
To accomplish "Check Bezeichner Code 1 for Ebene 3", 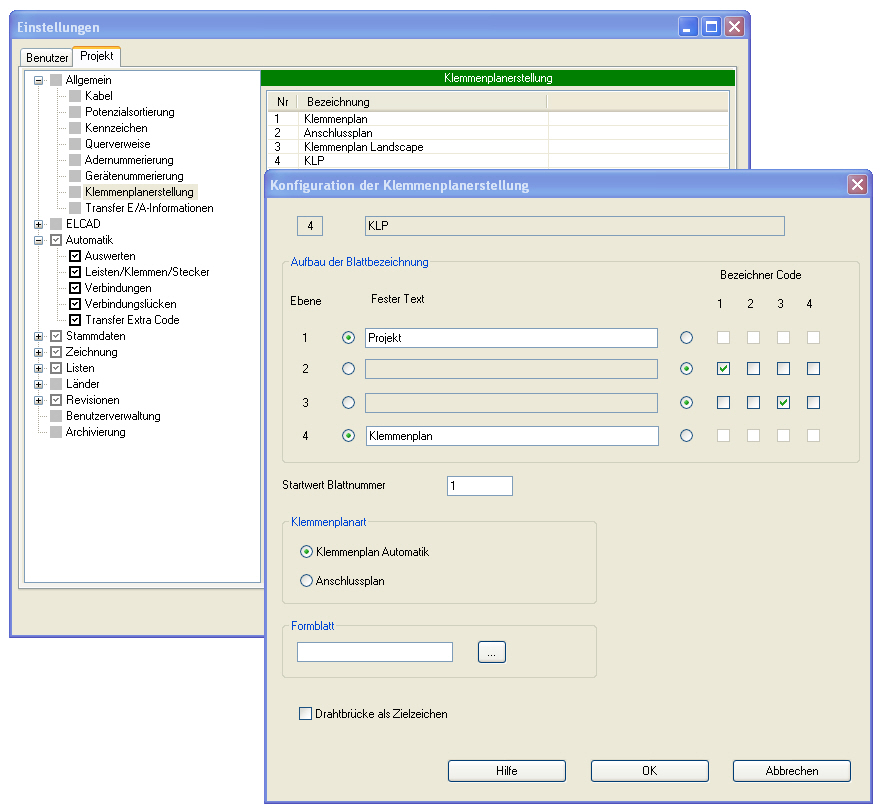I will 723,402.
